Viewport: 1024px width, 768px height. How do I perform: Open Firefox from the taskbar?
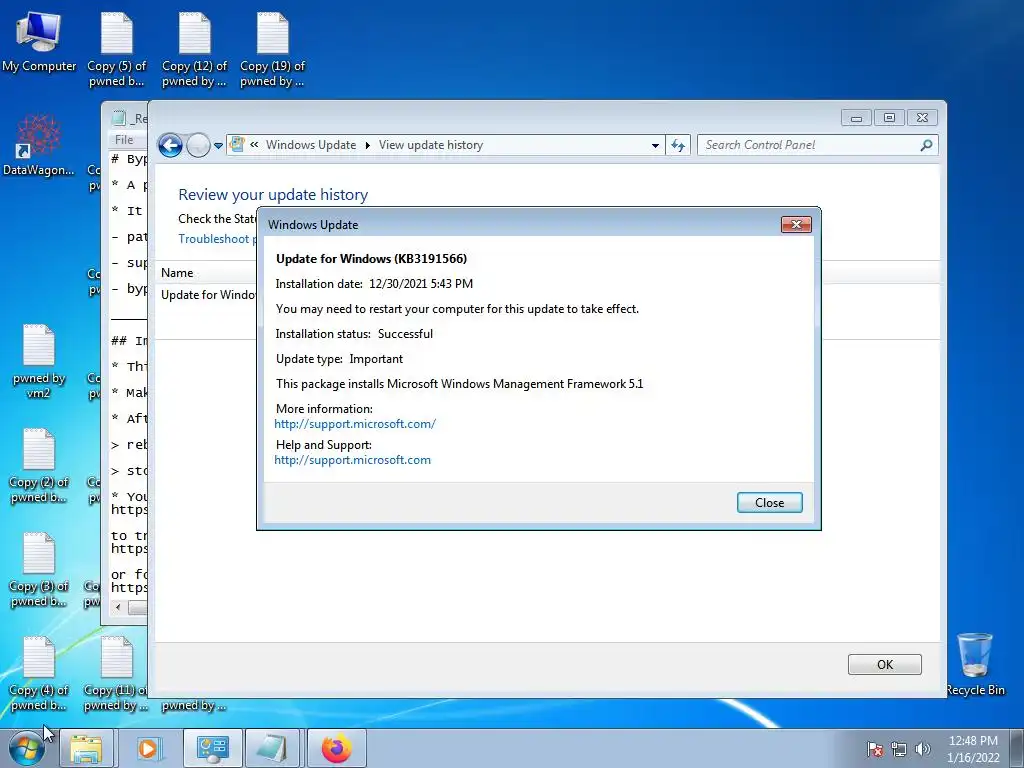click(x=337, y=748)
